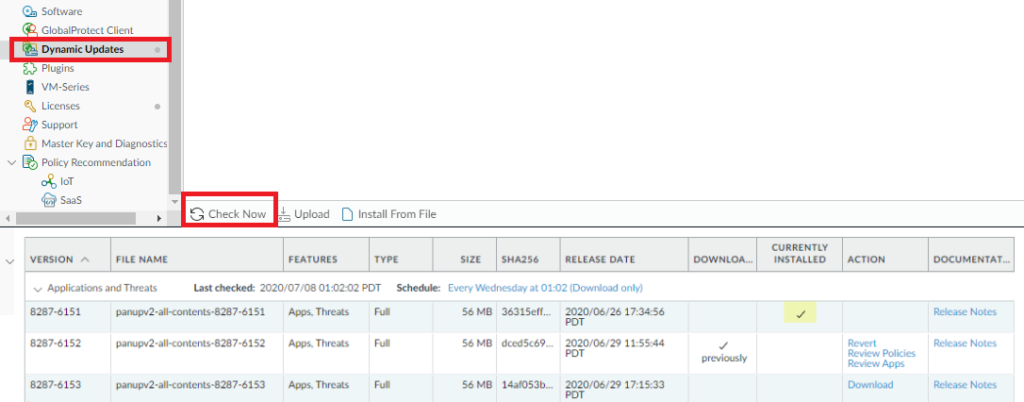Screen dimensions: 1024x402
Task: Open the Support sidebar entry
Action: (59, 125)
